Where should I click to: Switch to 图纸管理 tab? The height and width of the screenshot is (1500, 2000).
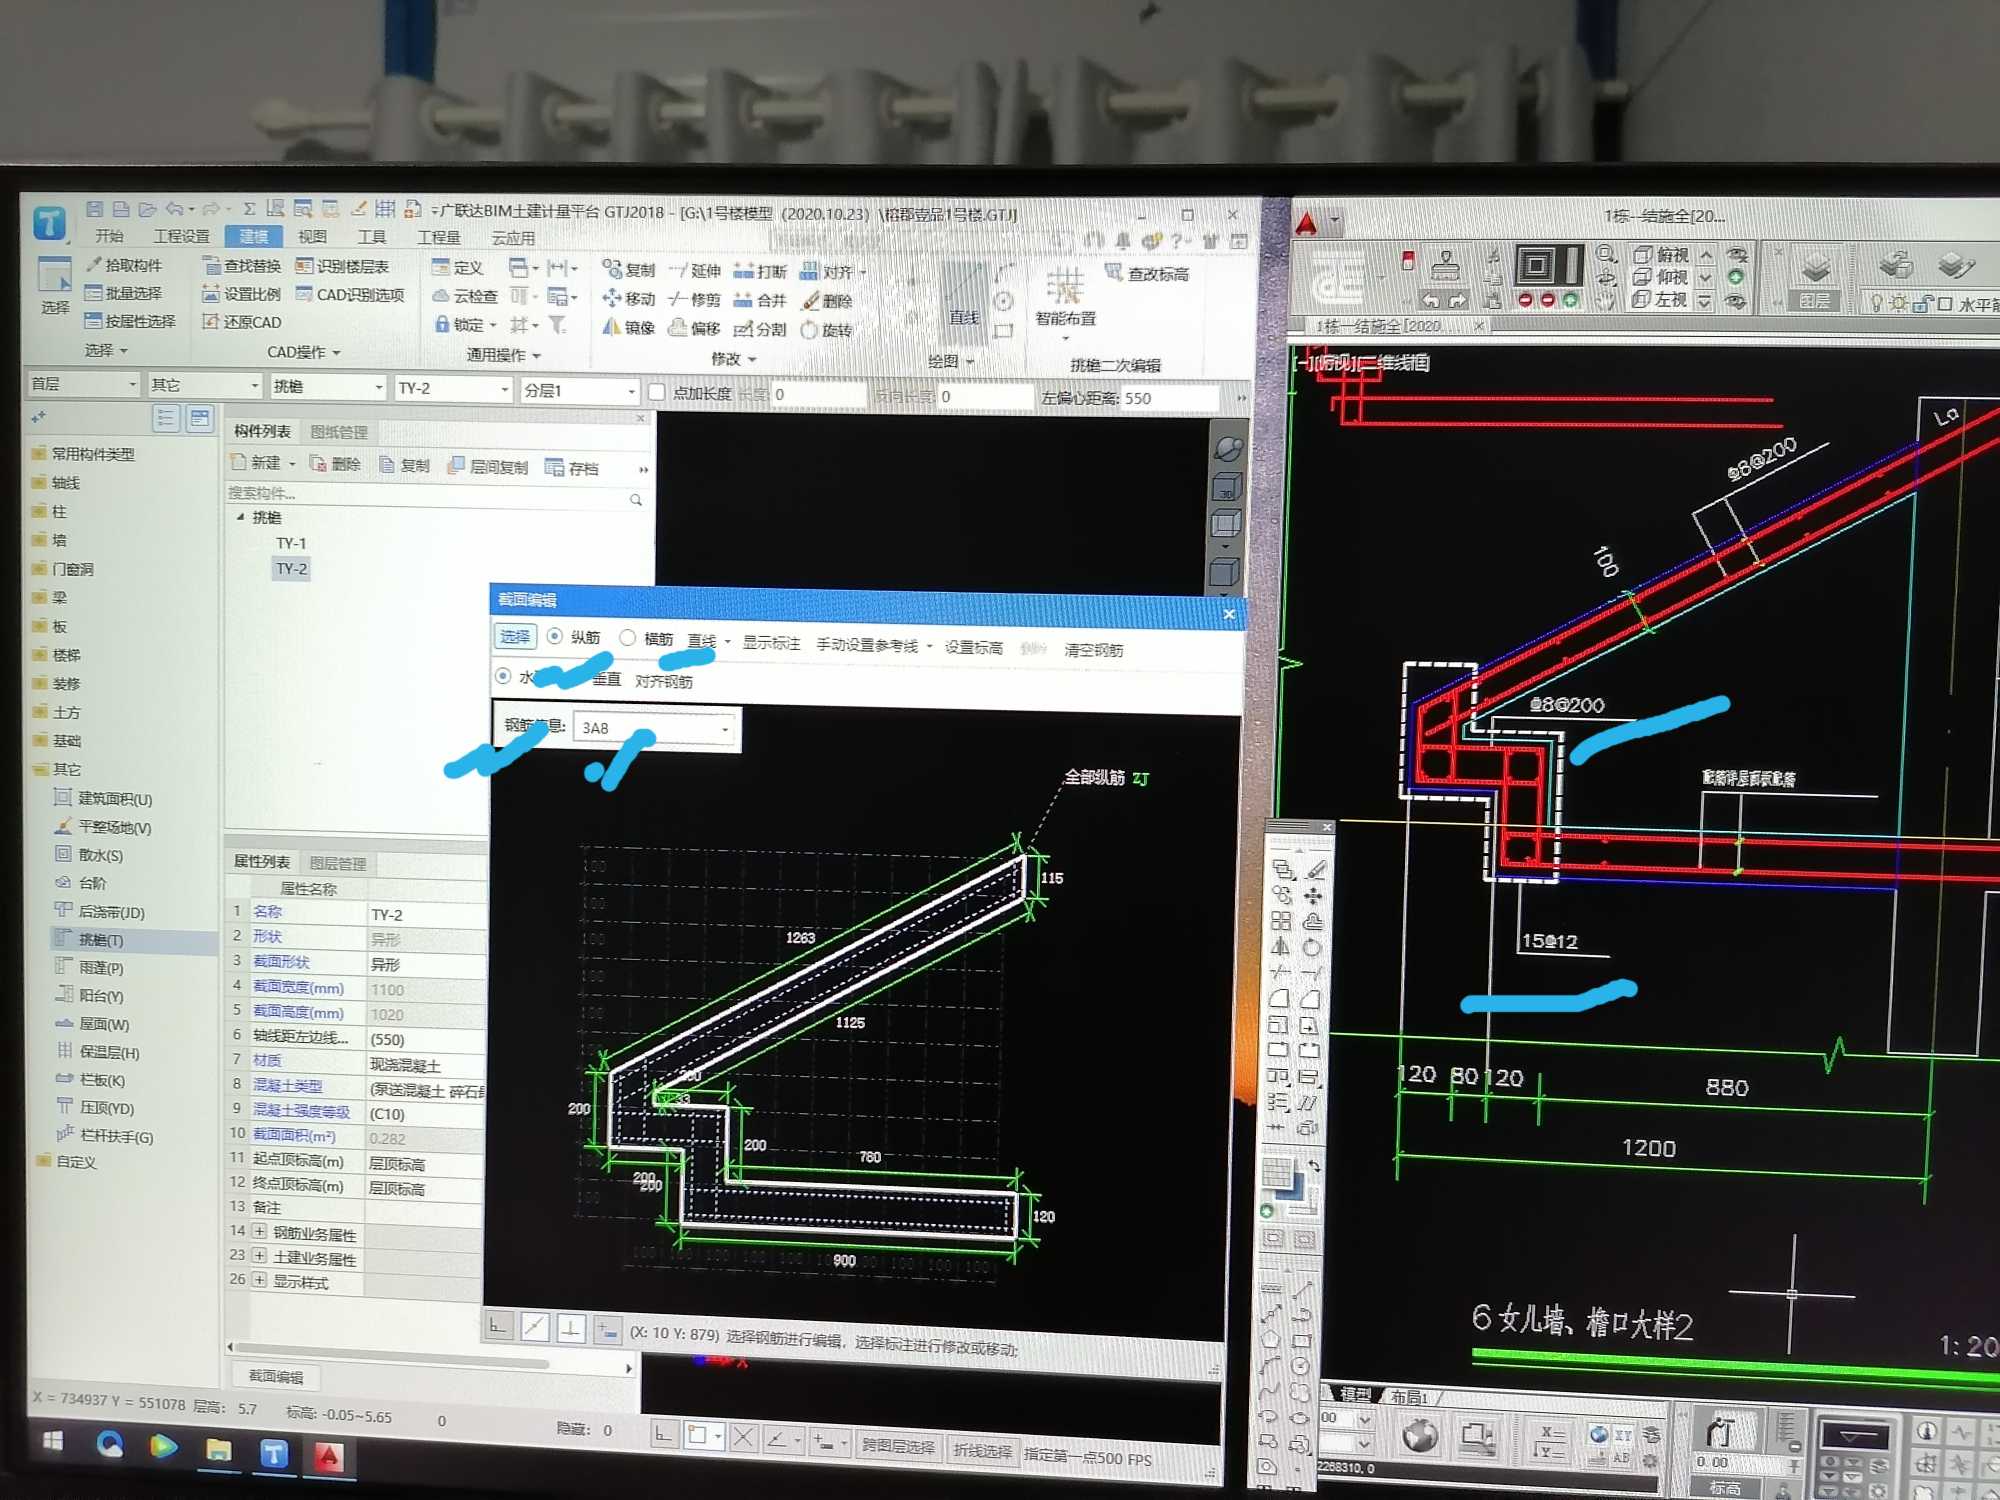click(339, 432)
